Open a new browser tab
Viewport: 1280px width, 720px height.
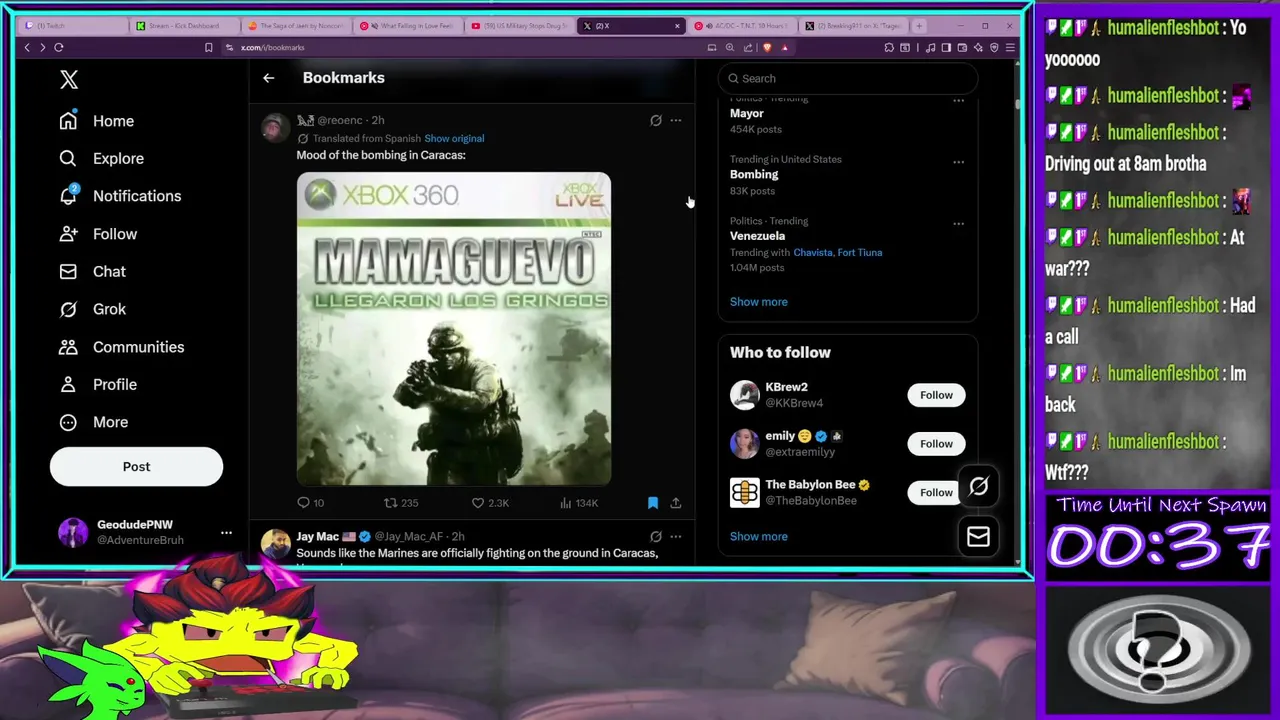tap(919, 26)
